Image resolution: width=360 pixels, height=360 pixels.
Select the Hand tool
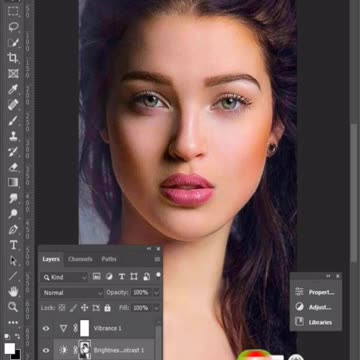(x=13, y=292)
